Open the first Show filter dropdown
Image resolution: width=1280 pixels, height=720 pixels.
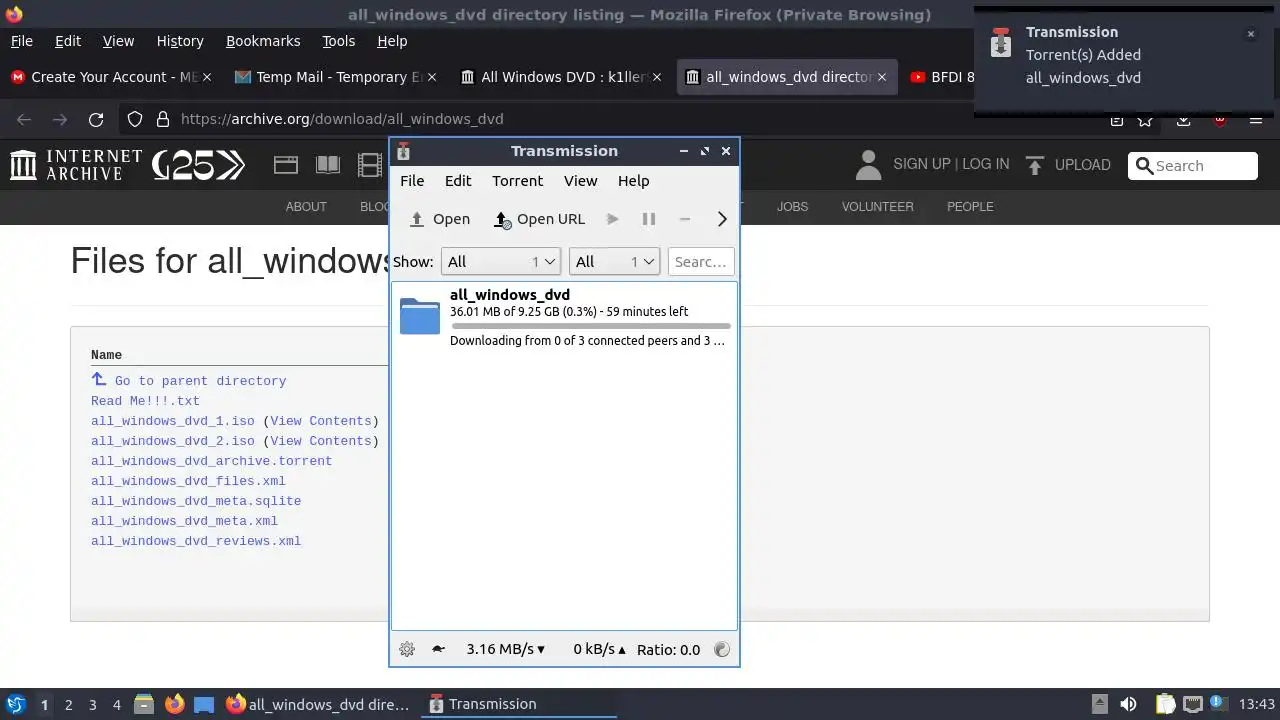coord(501,261)
